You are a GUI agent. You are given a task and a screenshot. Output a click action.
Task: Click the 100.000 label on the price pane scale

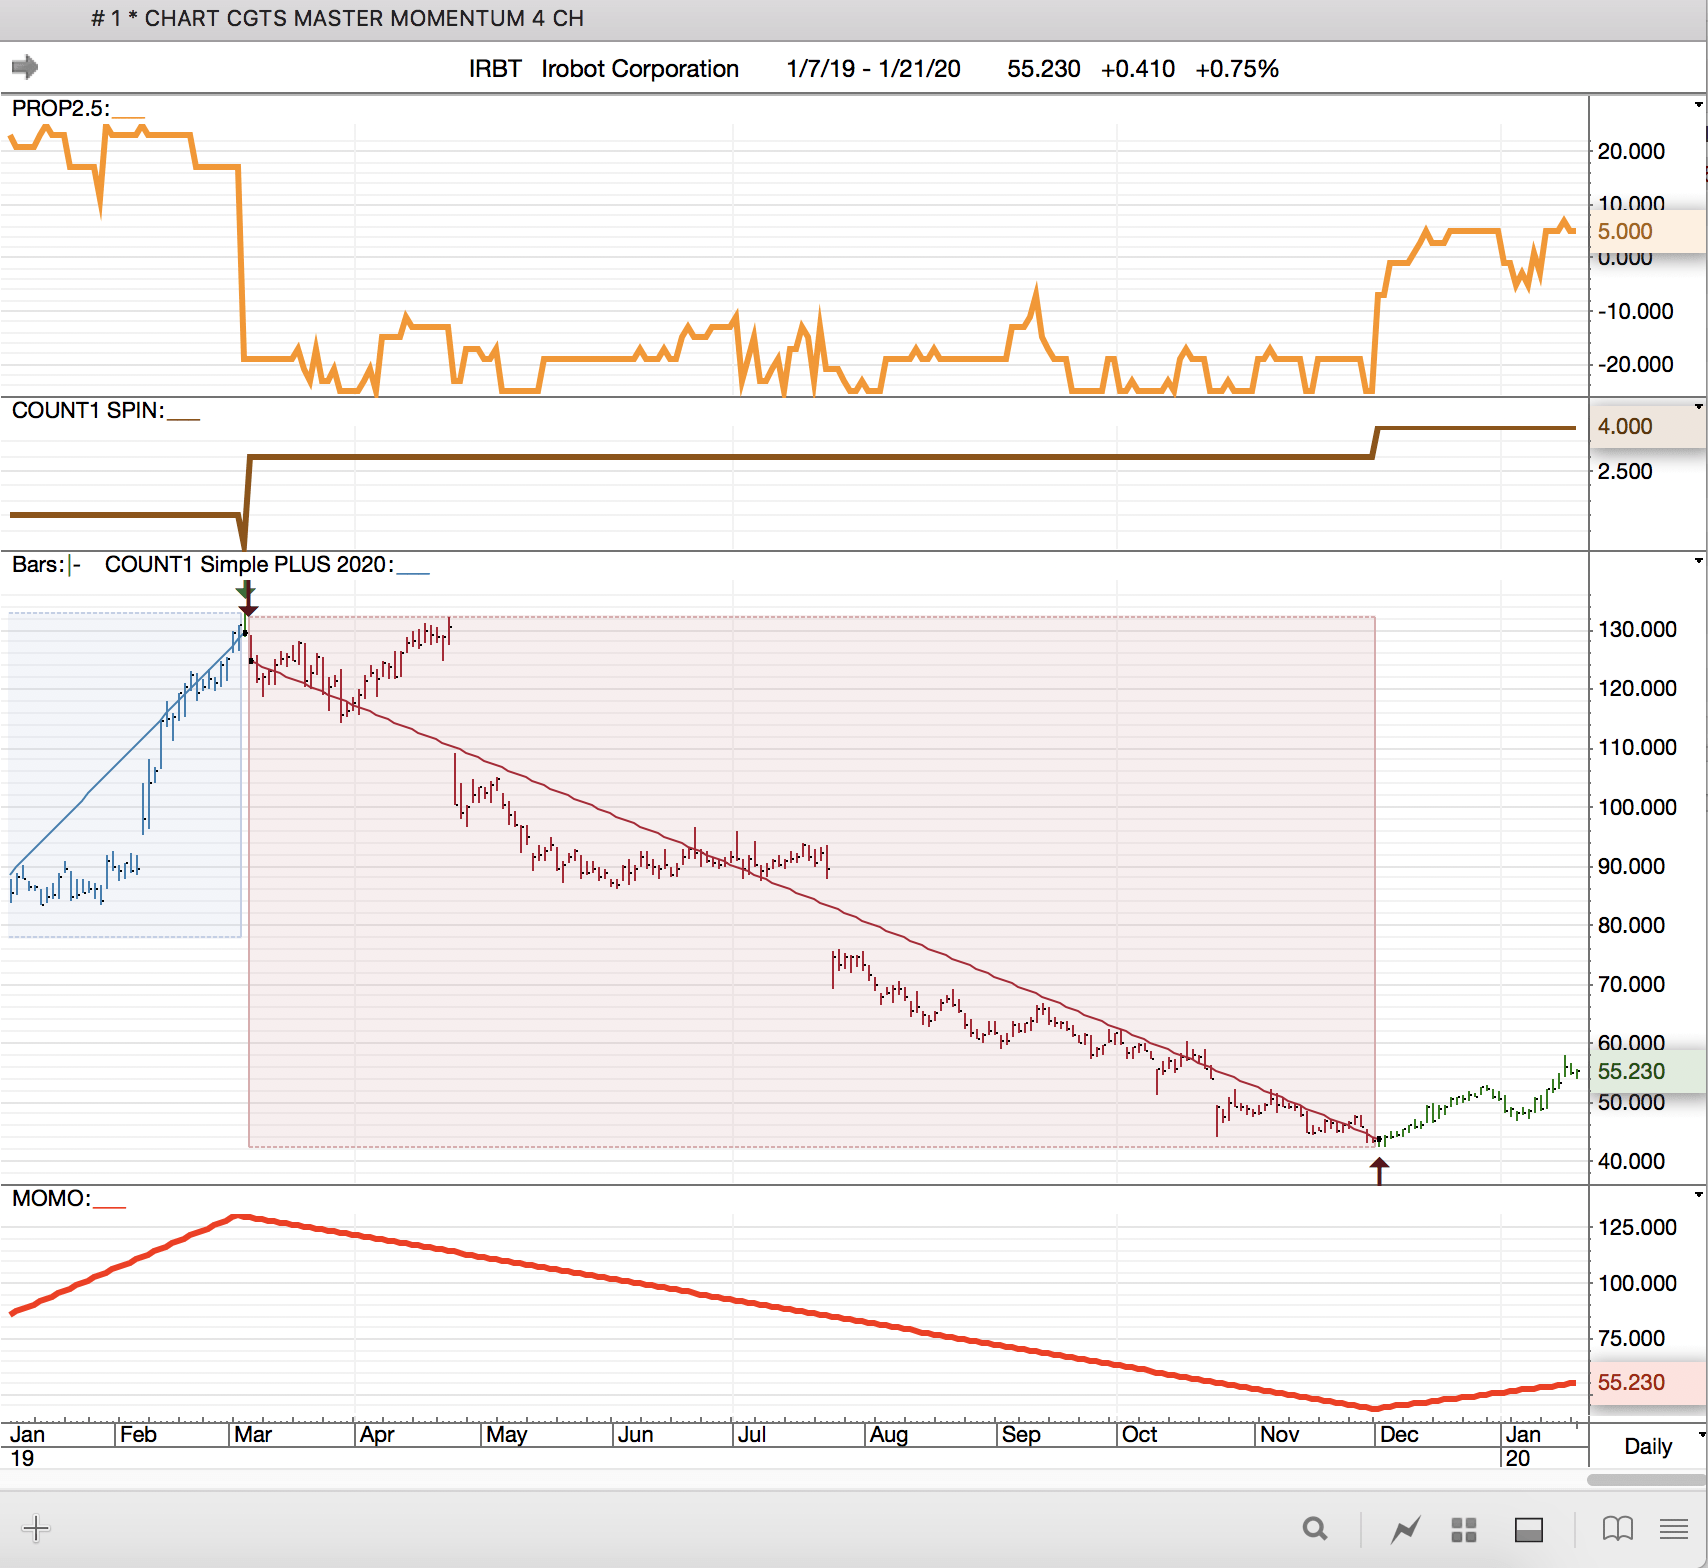(x=1637, y=807)
